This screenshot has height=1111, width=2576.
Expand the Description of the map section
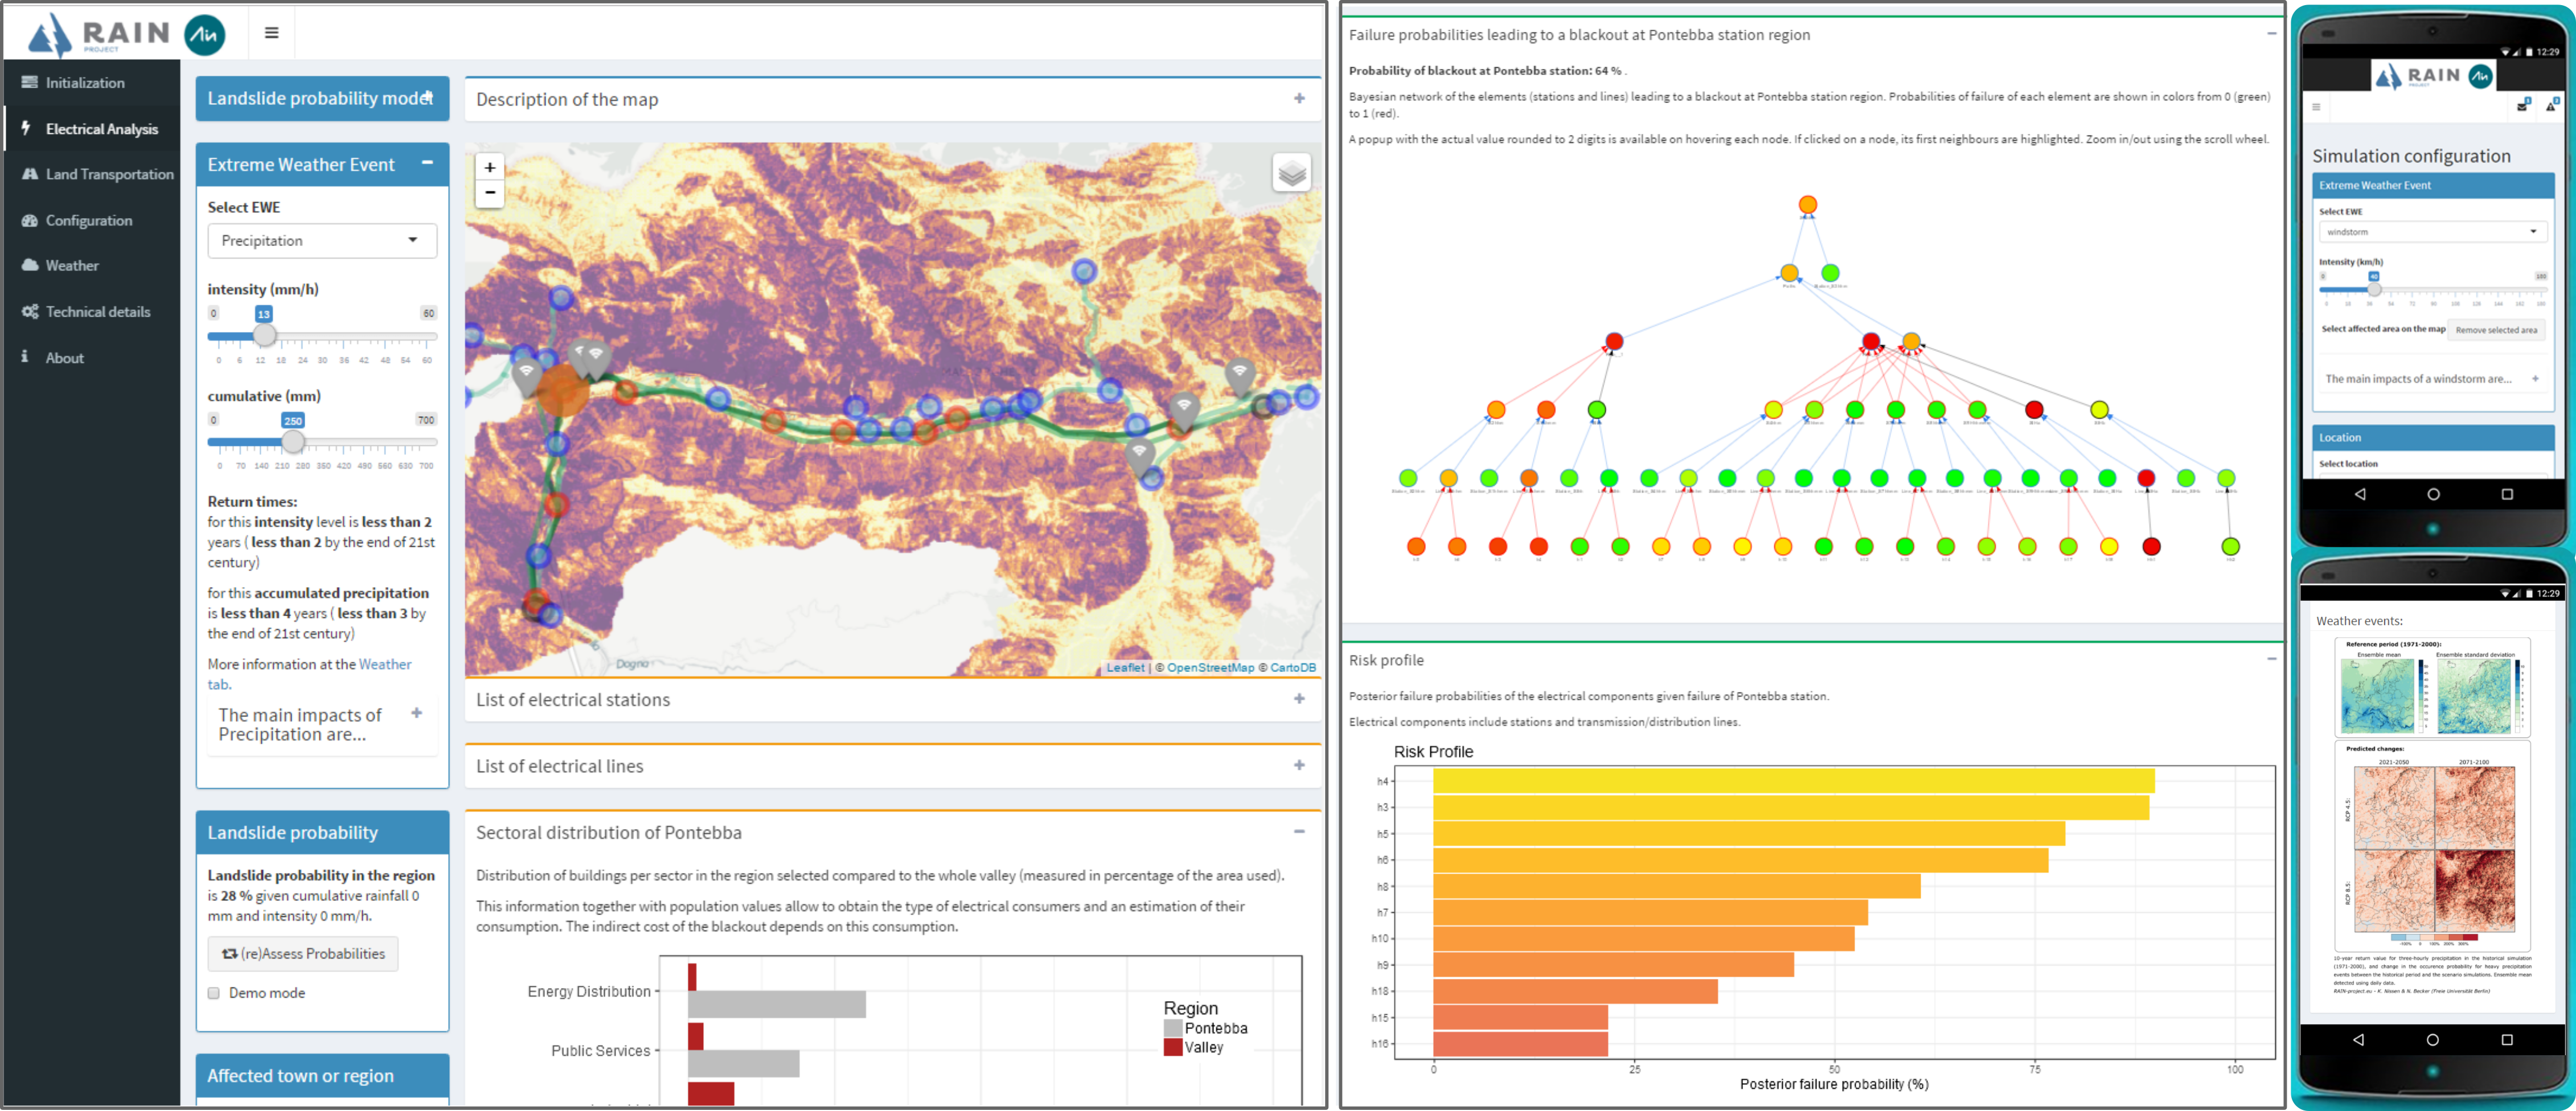(1299, 99)
